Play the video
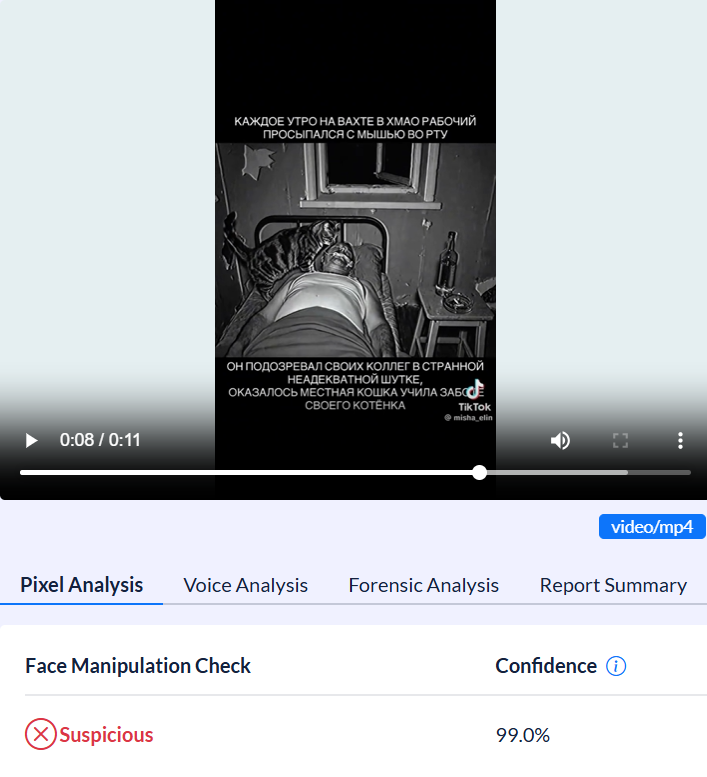The width and height of the screenshot is (707, 777). [31, 441]
